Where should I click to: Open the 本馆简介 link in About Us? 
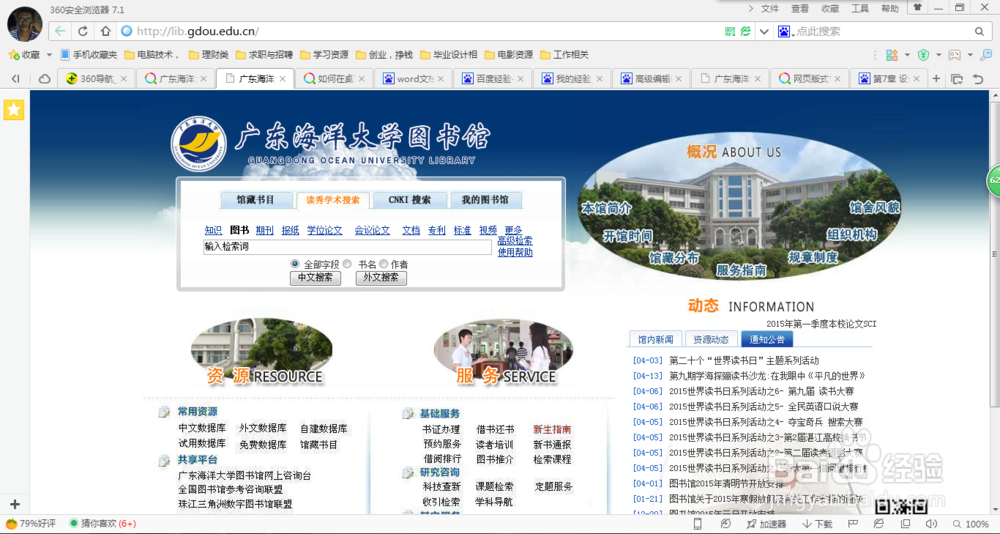coord(606,208)
